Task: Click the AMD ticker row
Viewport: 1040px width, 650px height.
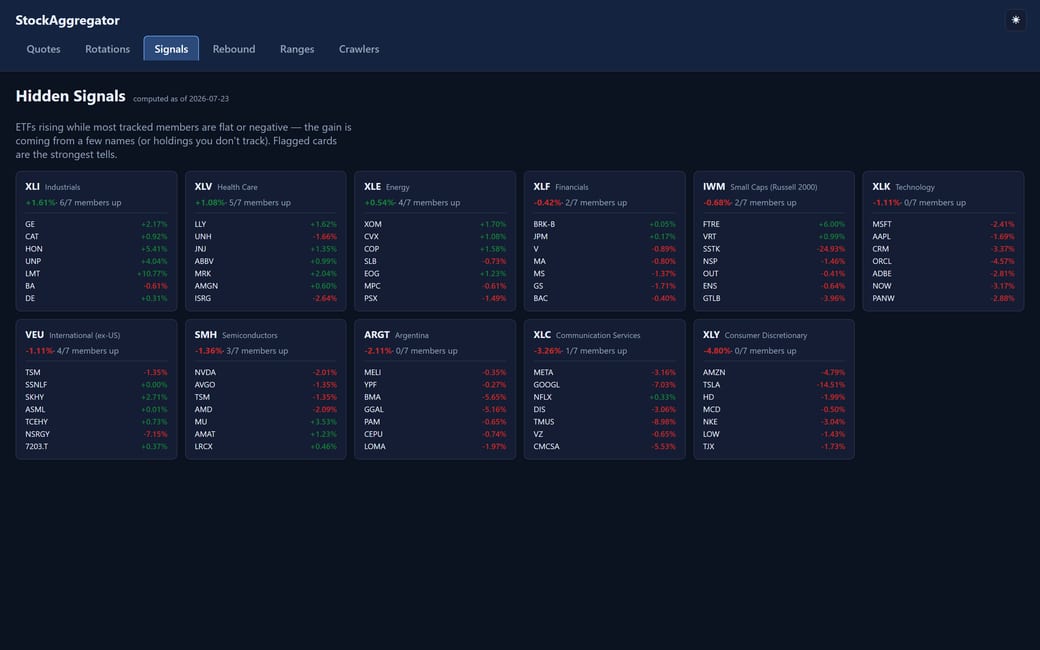Action: tap(265, 409)
